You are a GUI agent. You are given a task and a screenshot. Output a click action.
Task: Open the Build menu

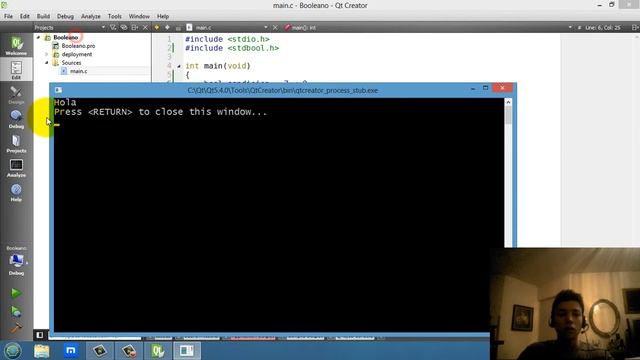tap(43, 16)
